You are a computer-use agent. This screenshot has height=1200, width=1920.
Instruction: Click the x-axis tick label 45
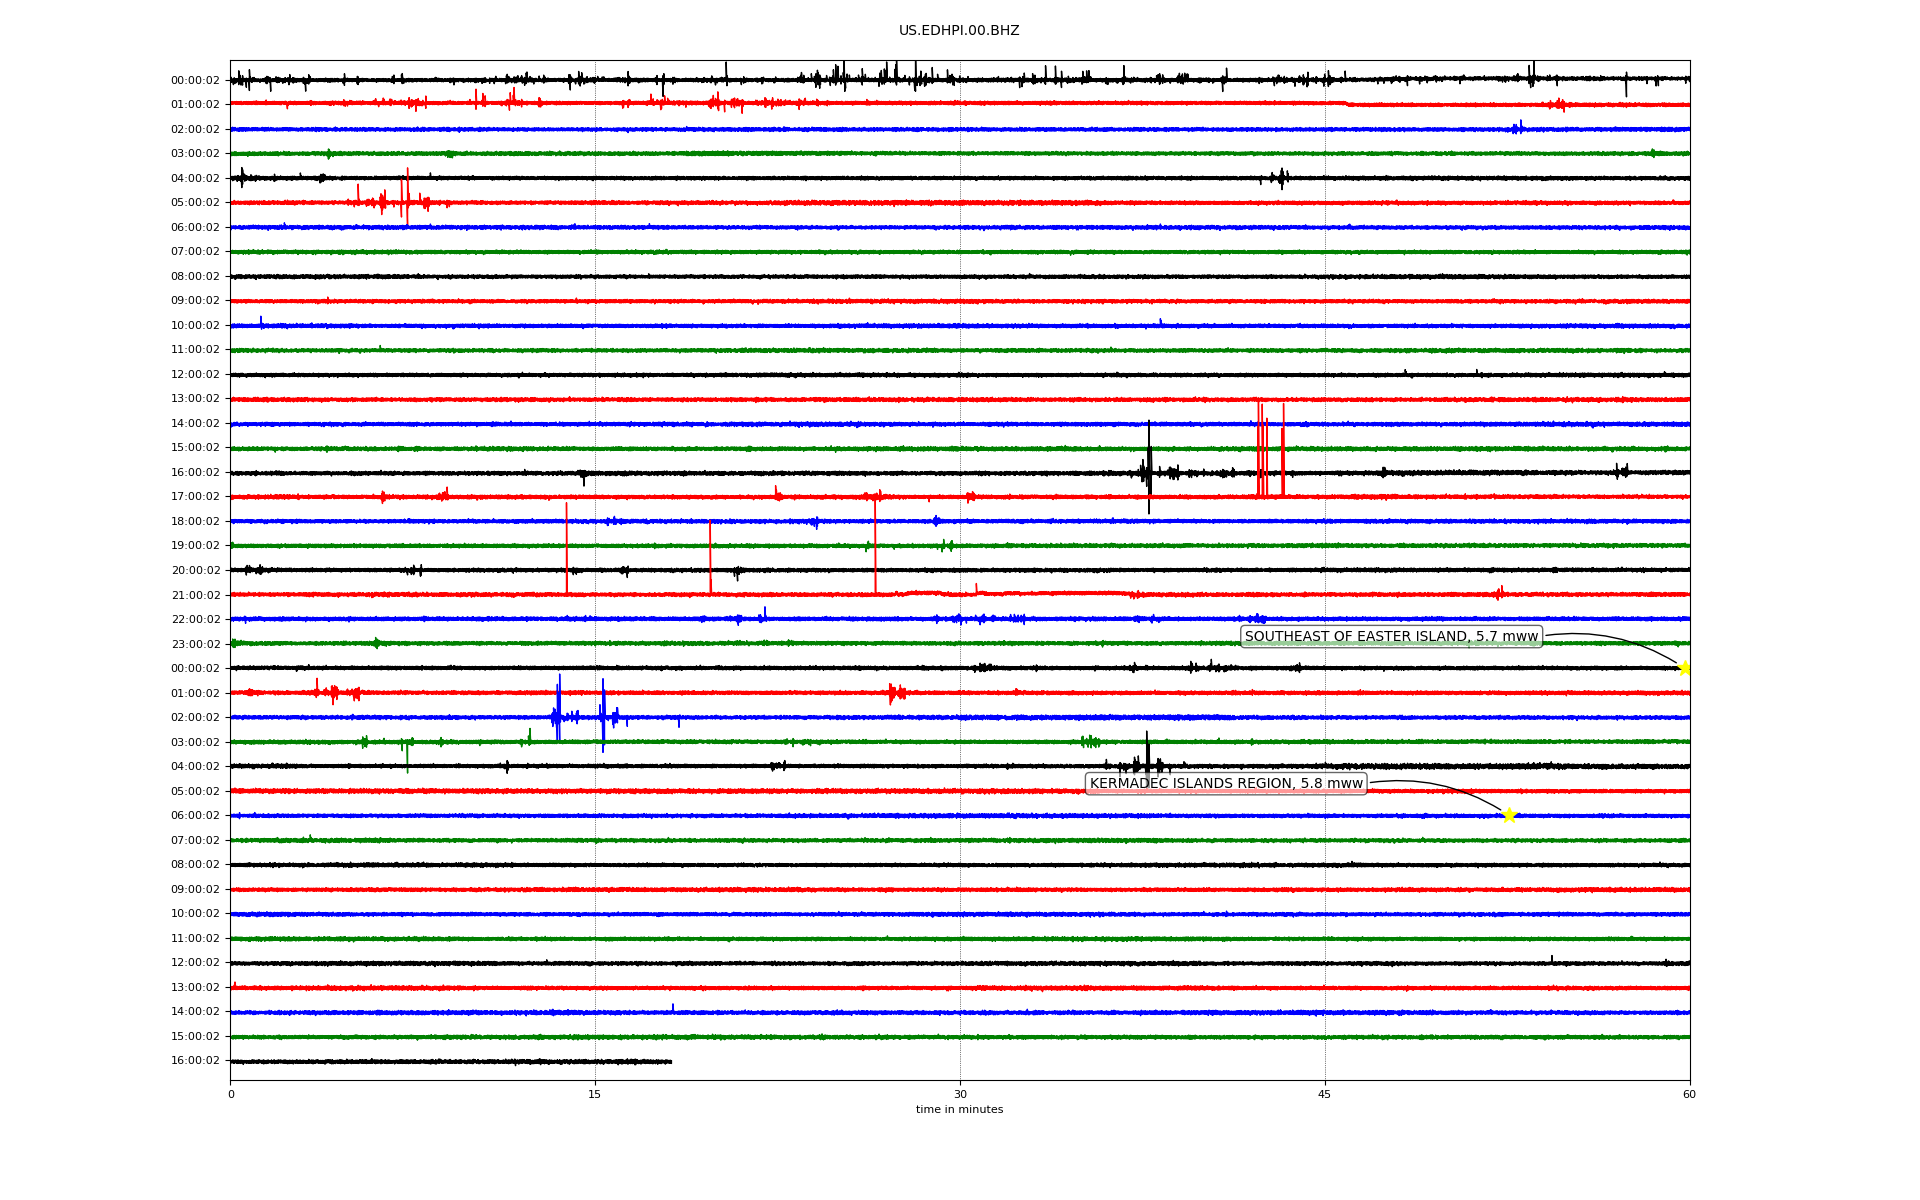pos(1324,1094)
